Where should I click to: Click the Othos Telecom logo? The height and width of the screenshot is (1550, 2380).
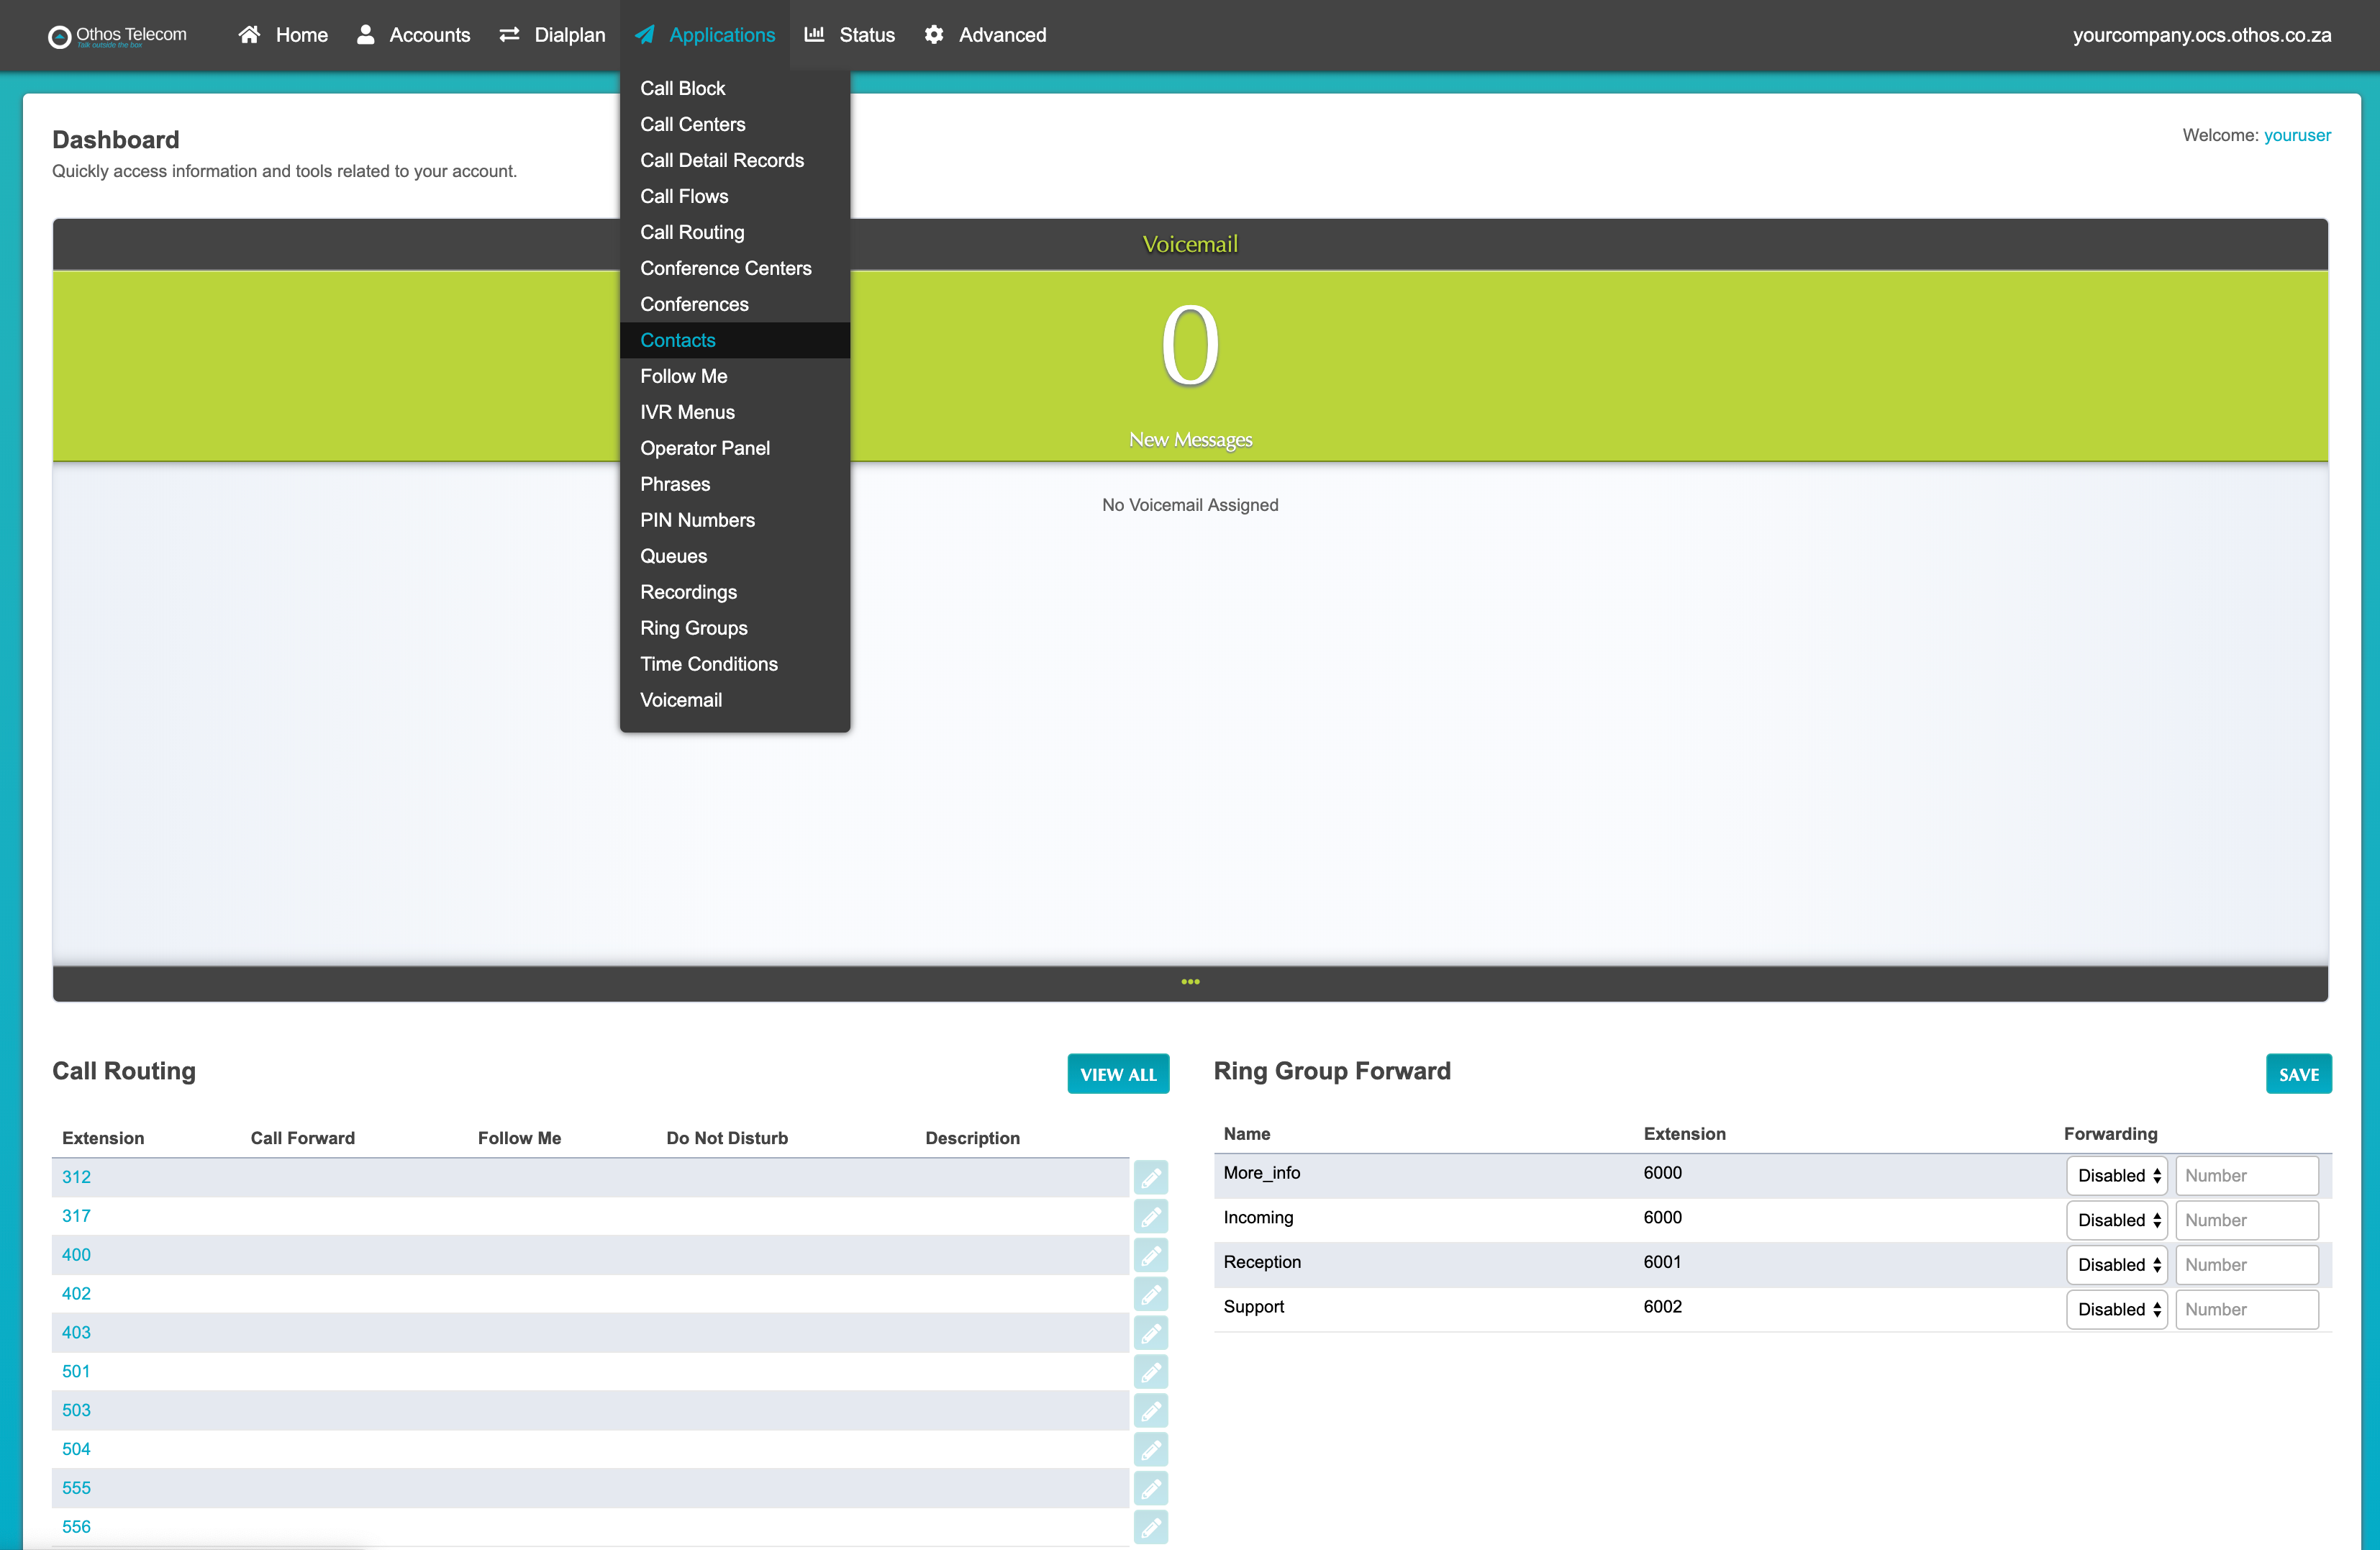pos(118,36)
